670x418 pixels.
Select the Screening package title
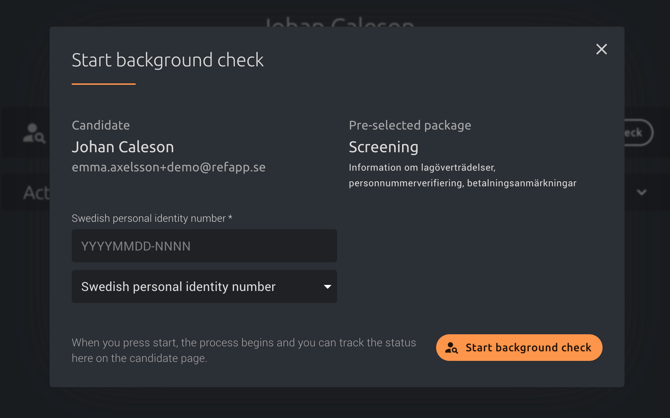coord(383,147)
